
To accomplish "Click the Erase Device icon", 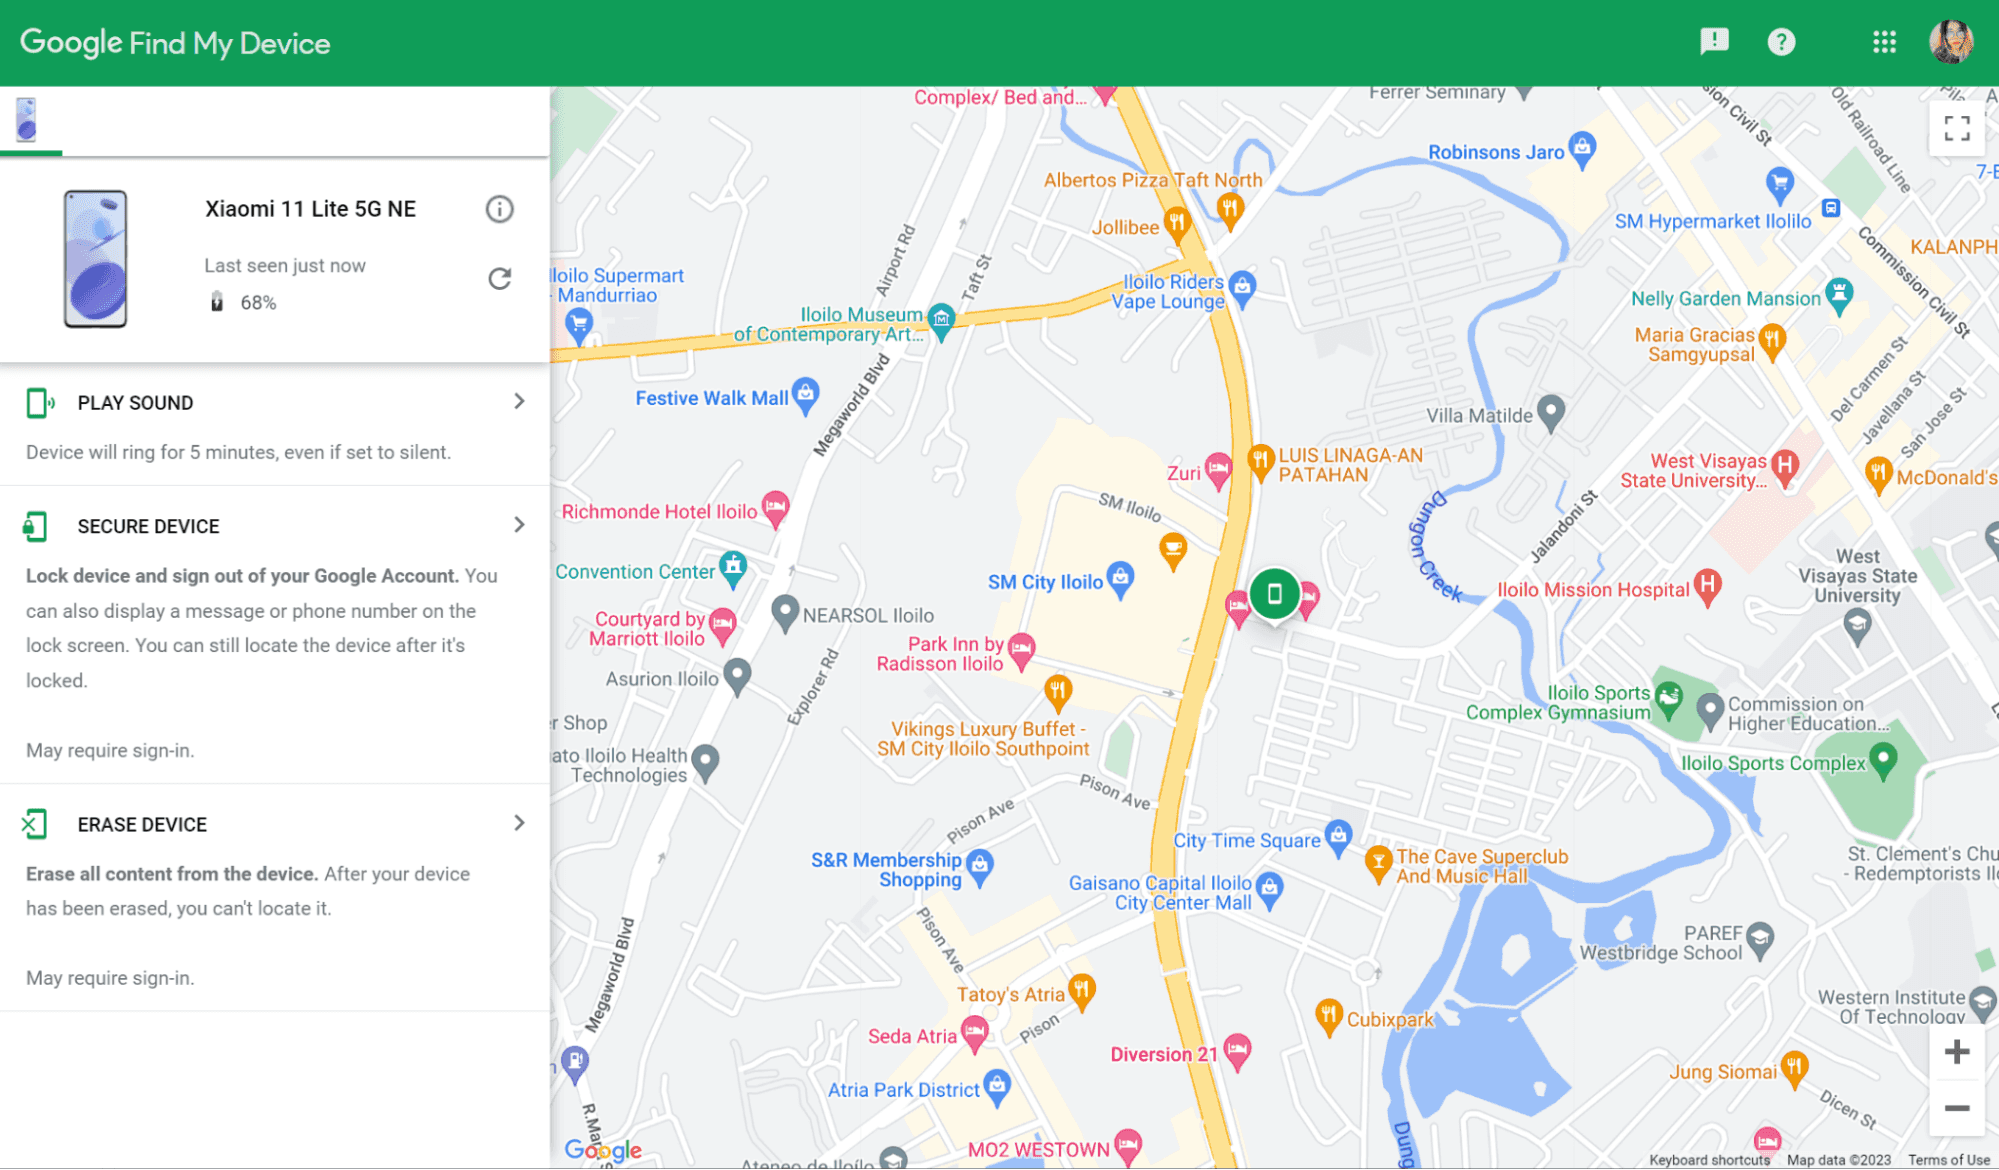I will tap(34, 824).
